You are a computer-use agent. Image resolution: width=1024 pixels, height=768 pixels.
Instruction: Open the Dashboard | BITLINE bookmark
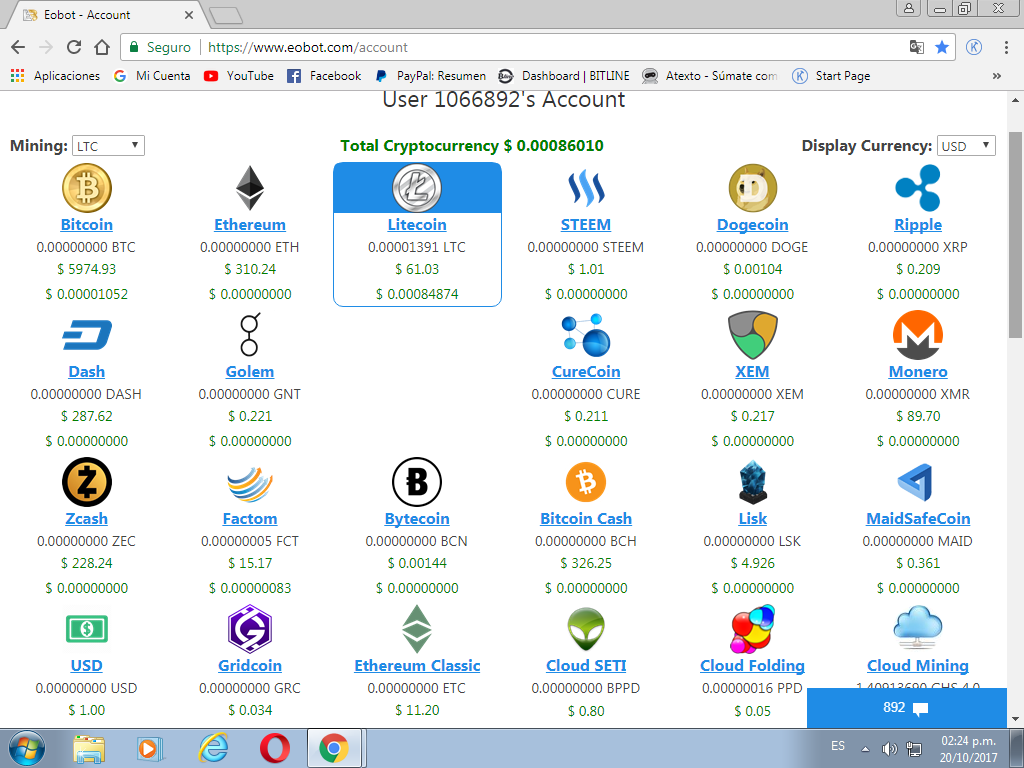click(564, 76)
